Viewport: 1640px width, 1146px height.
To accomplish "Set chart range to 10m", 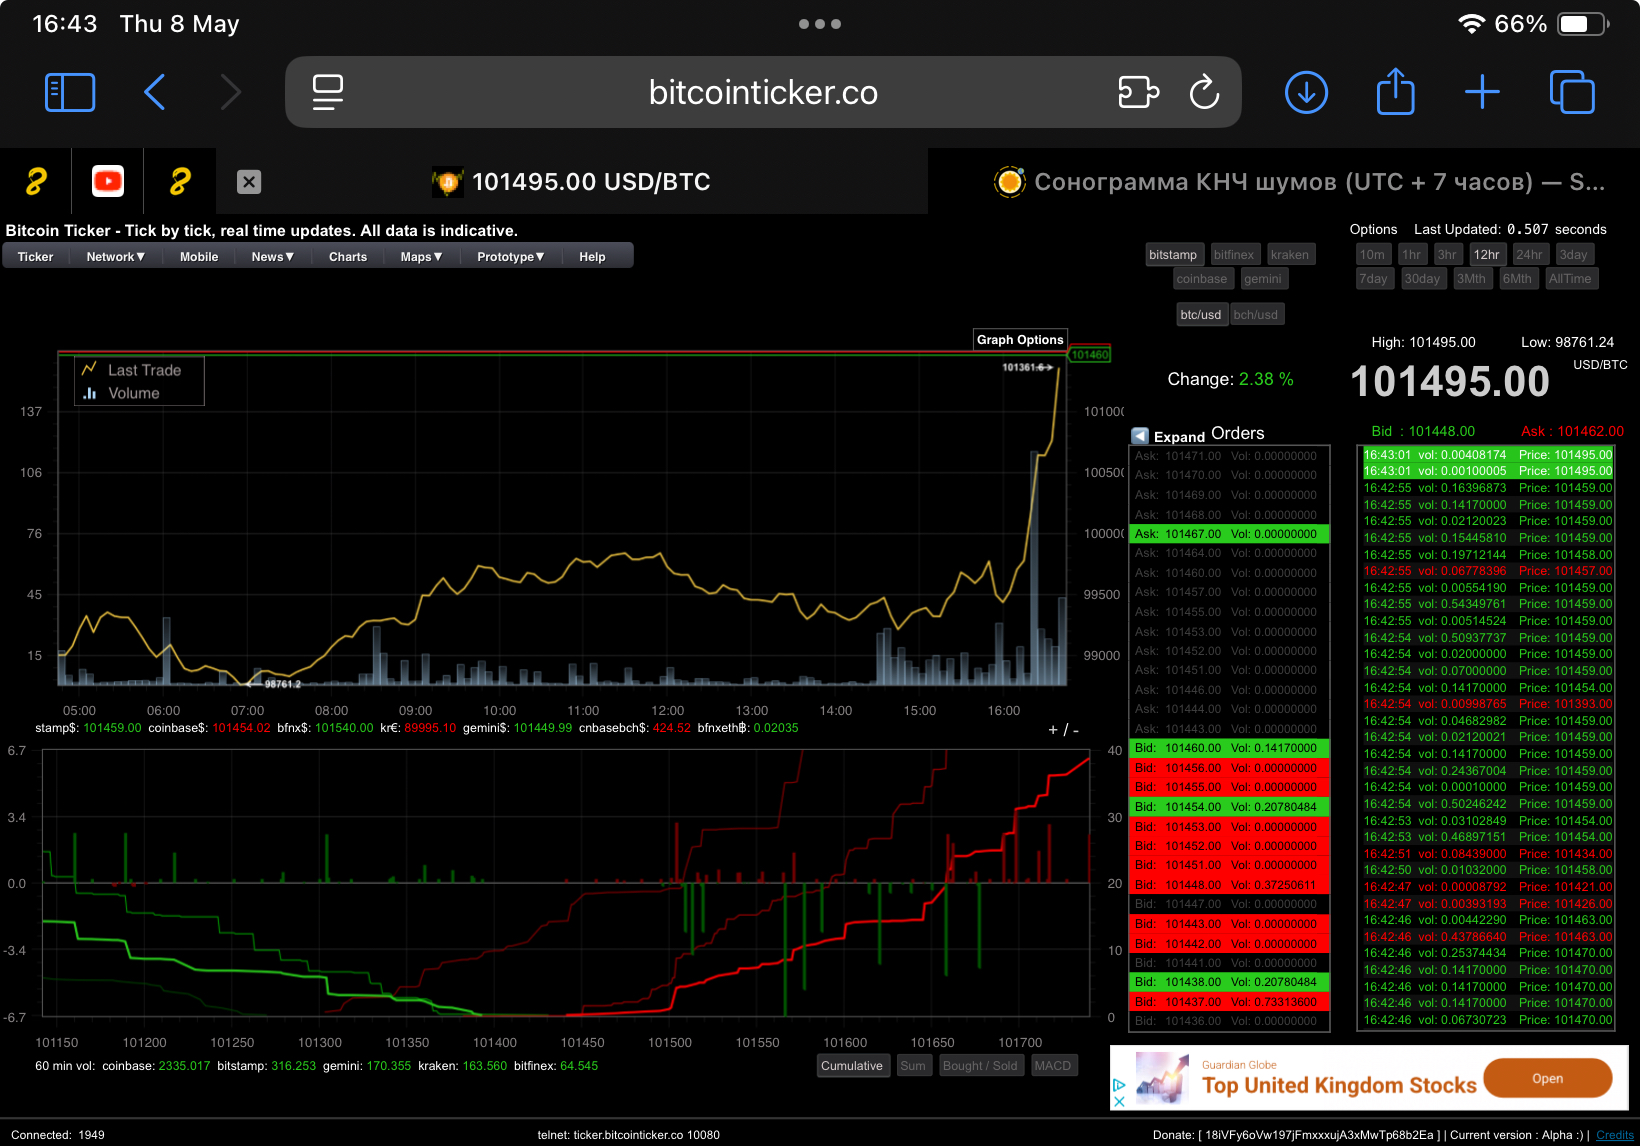I will (x=1373, y=255).
